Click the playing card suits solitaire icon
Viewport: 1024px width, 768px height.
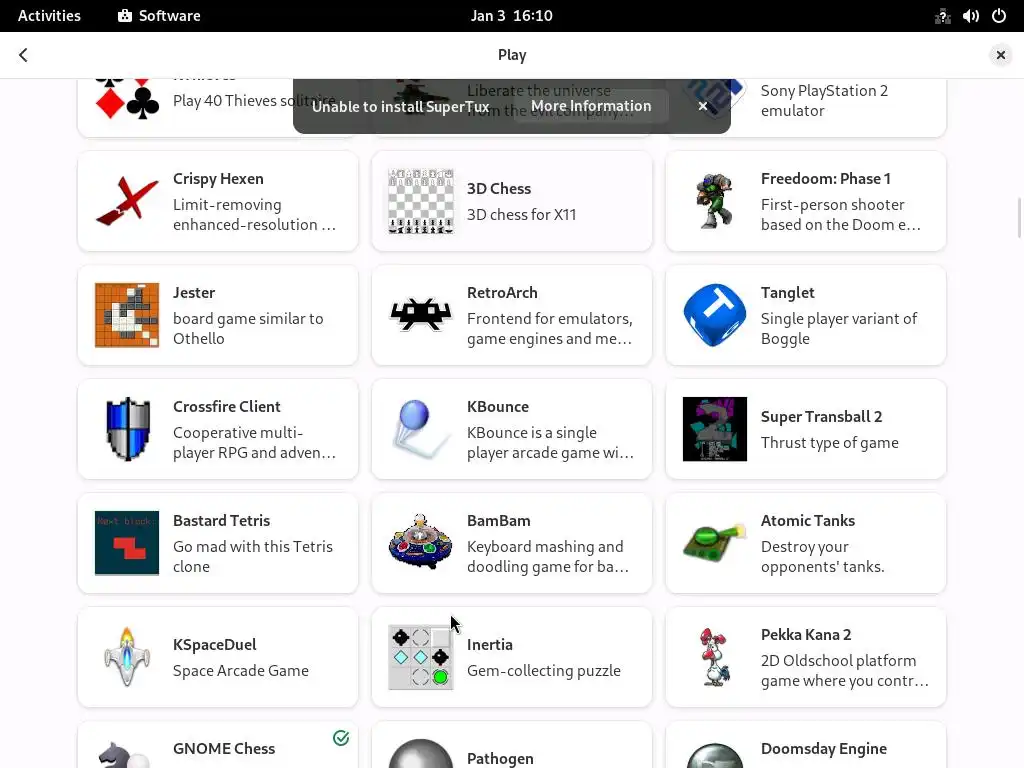pyautogui.click(x=127, y=99)
